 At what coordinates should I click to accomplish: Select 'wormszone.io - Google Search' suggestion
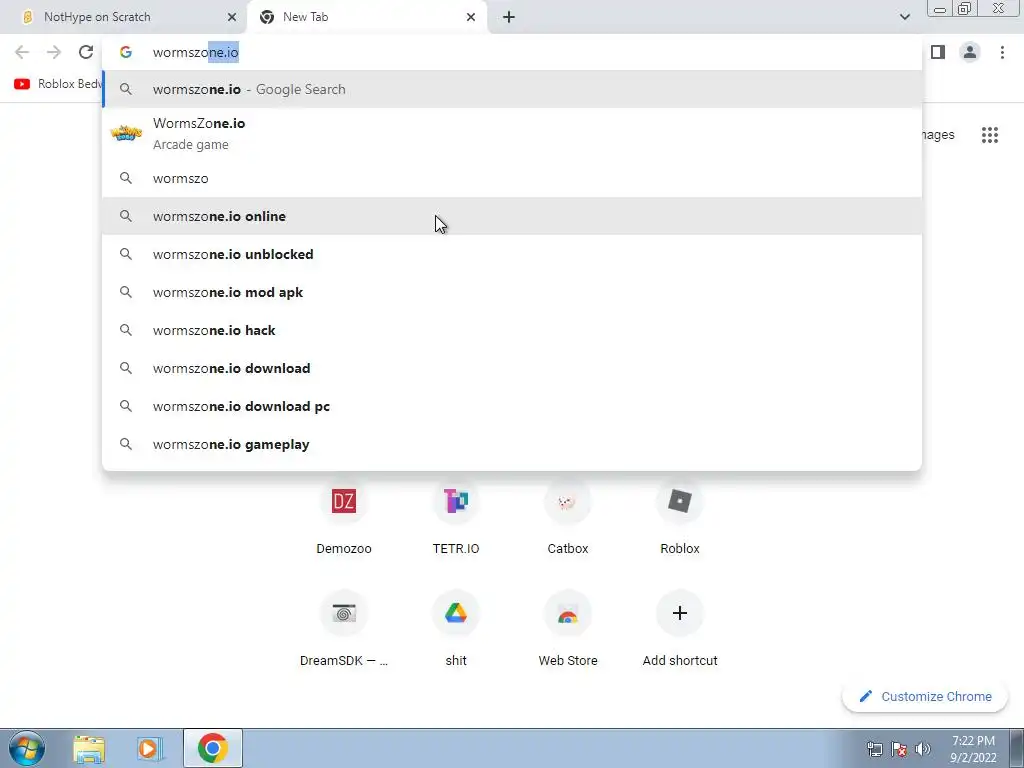(x=512, y=89)
